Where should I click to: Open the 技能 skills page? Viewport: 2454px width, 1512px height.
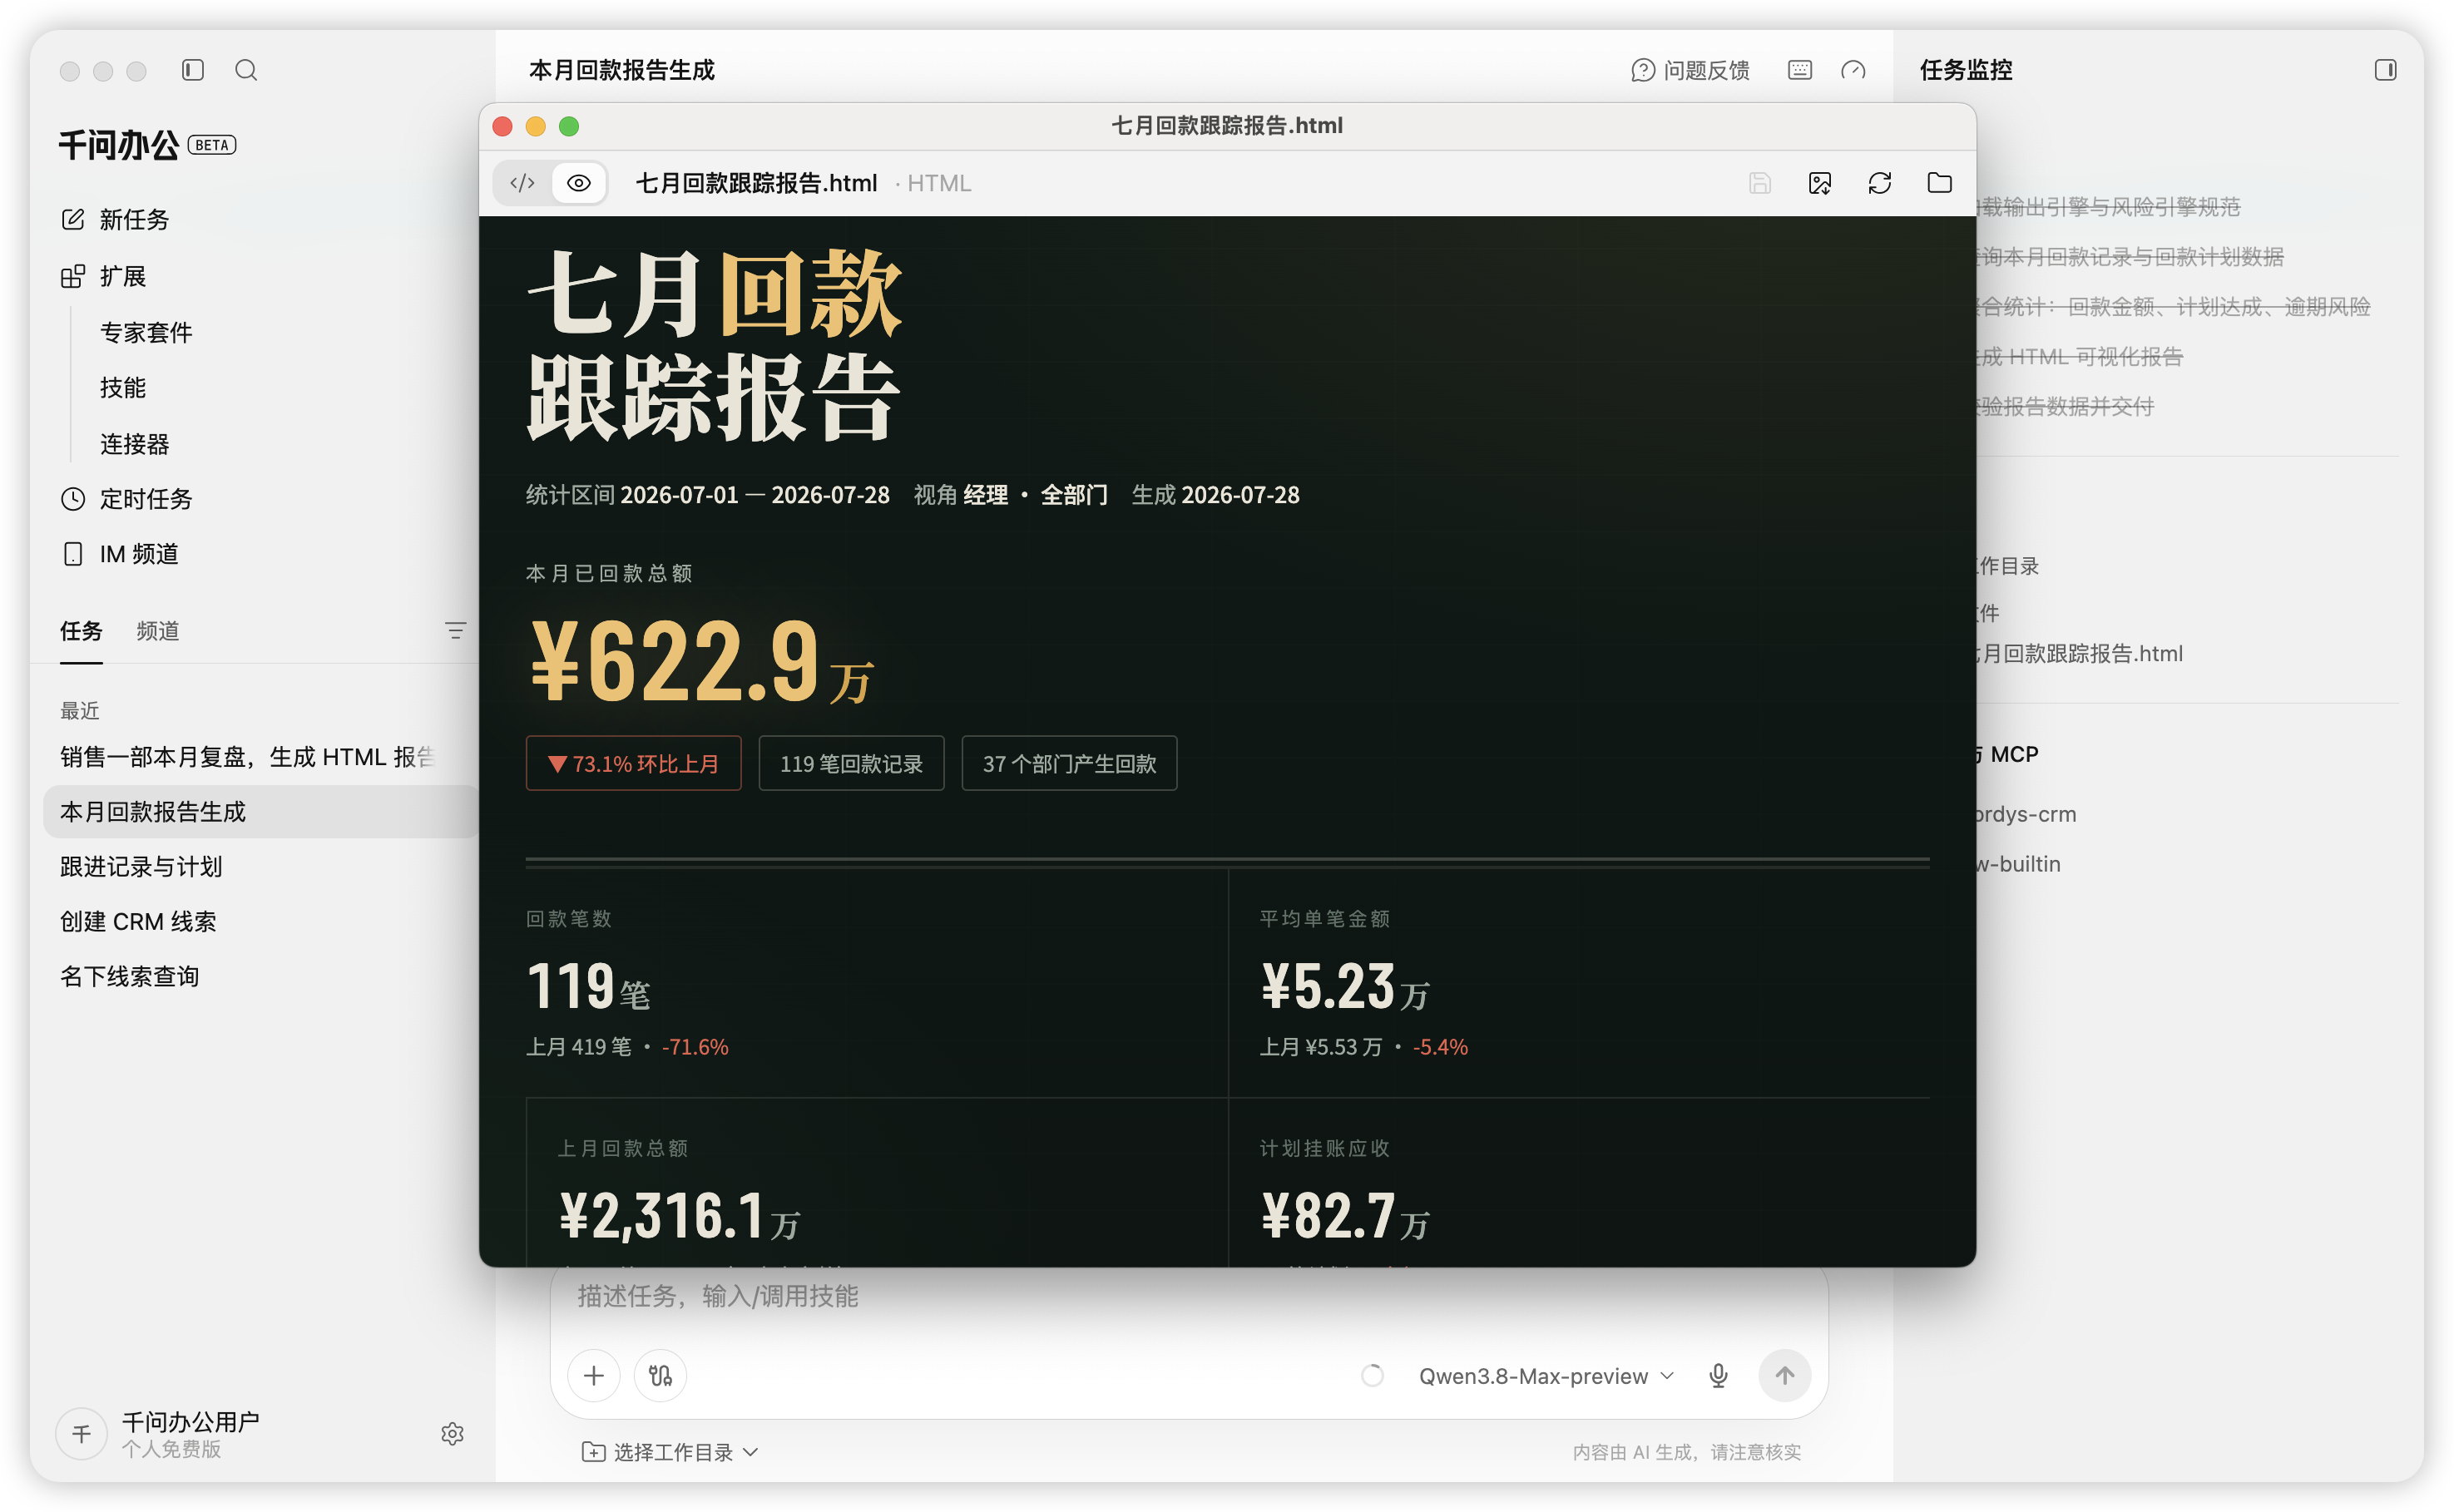click(123, 387)
